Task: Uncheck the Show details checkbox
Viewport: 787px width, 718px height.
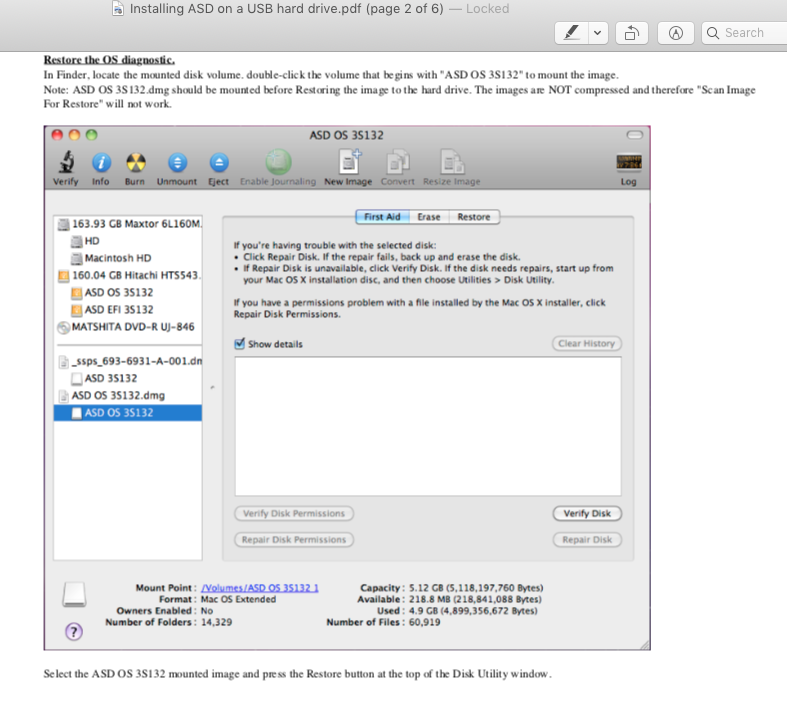Action: (240, 344)
